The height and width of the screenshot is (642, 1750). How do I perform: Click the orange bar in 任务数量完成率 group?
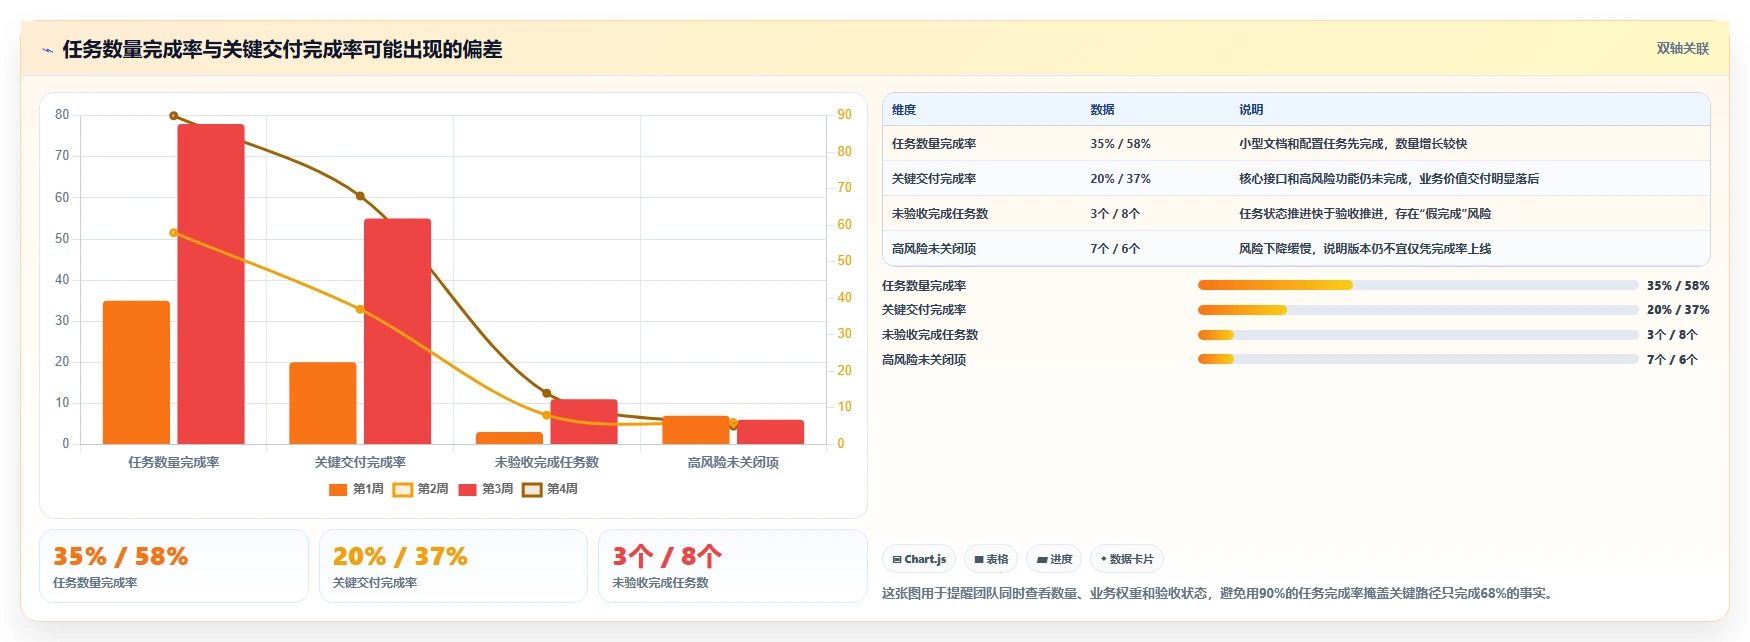point(136,372)
